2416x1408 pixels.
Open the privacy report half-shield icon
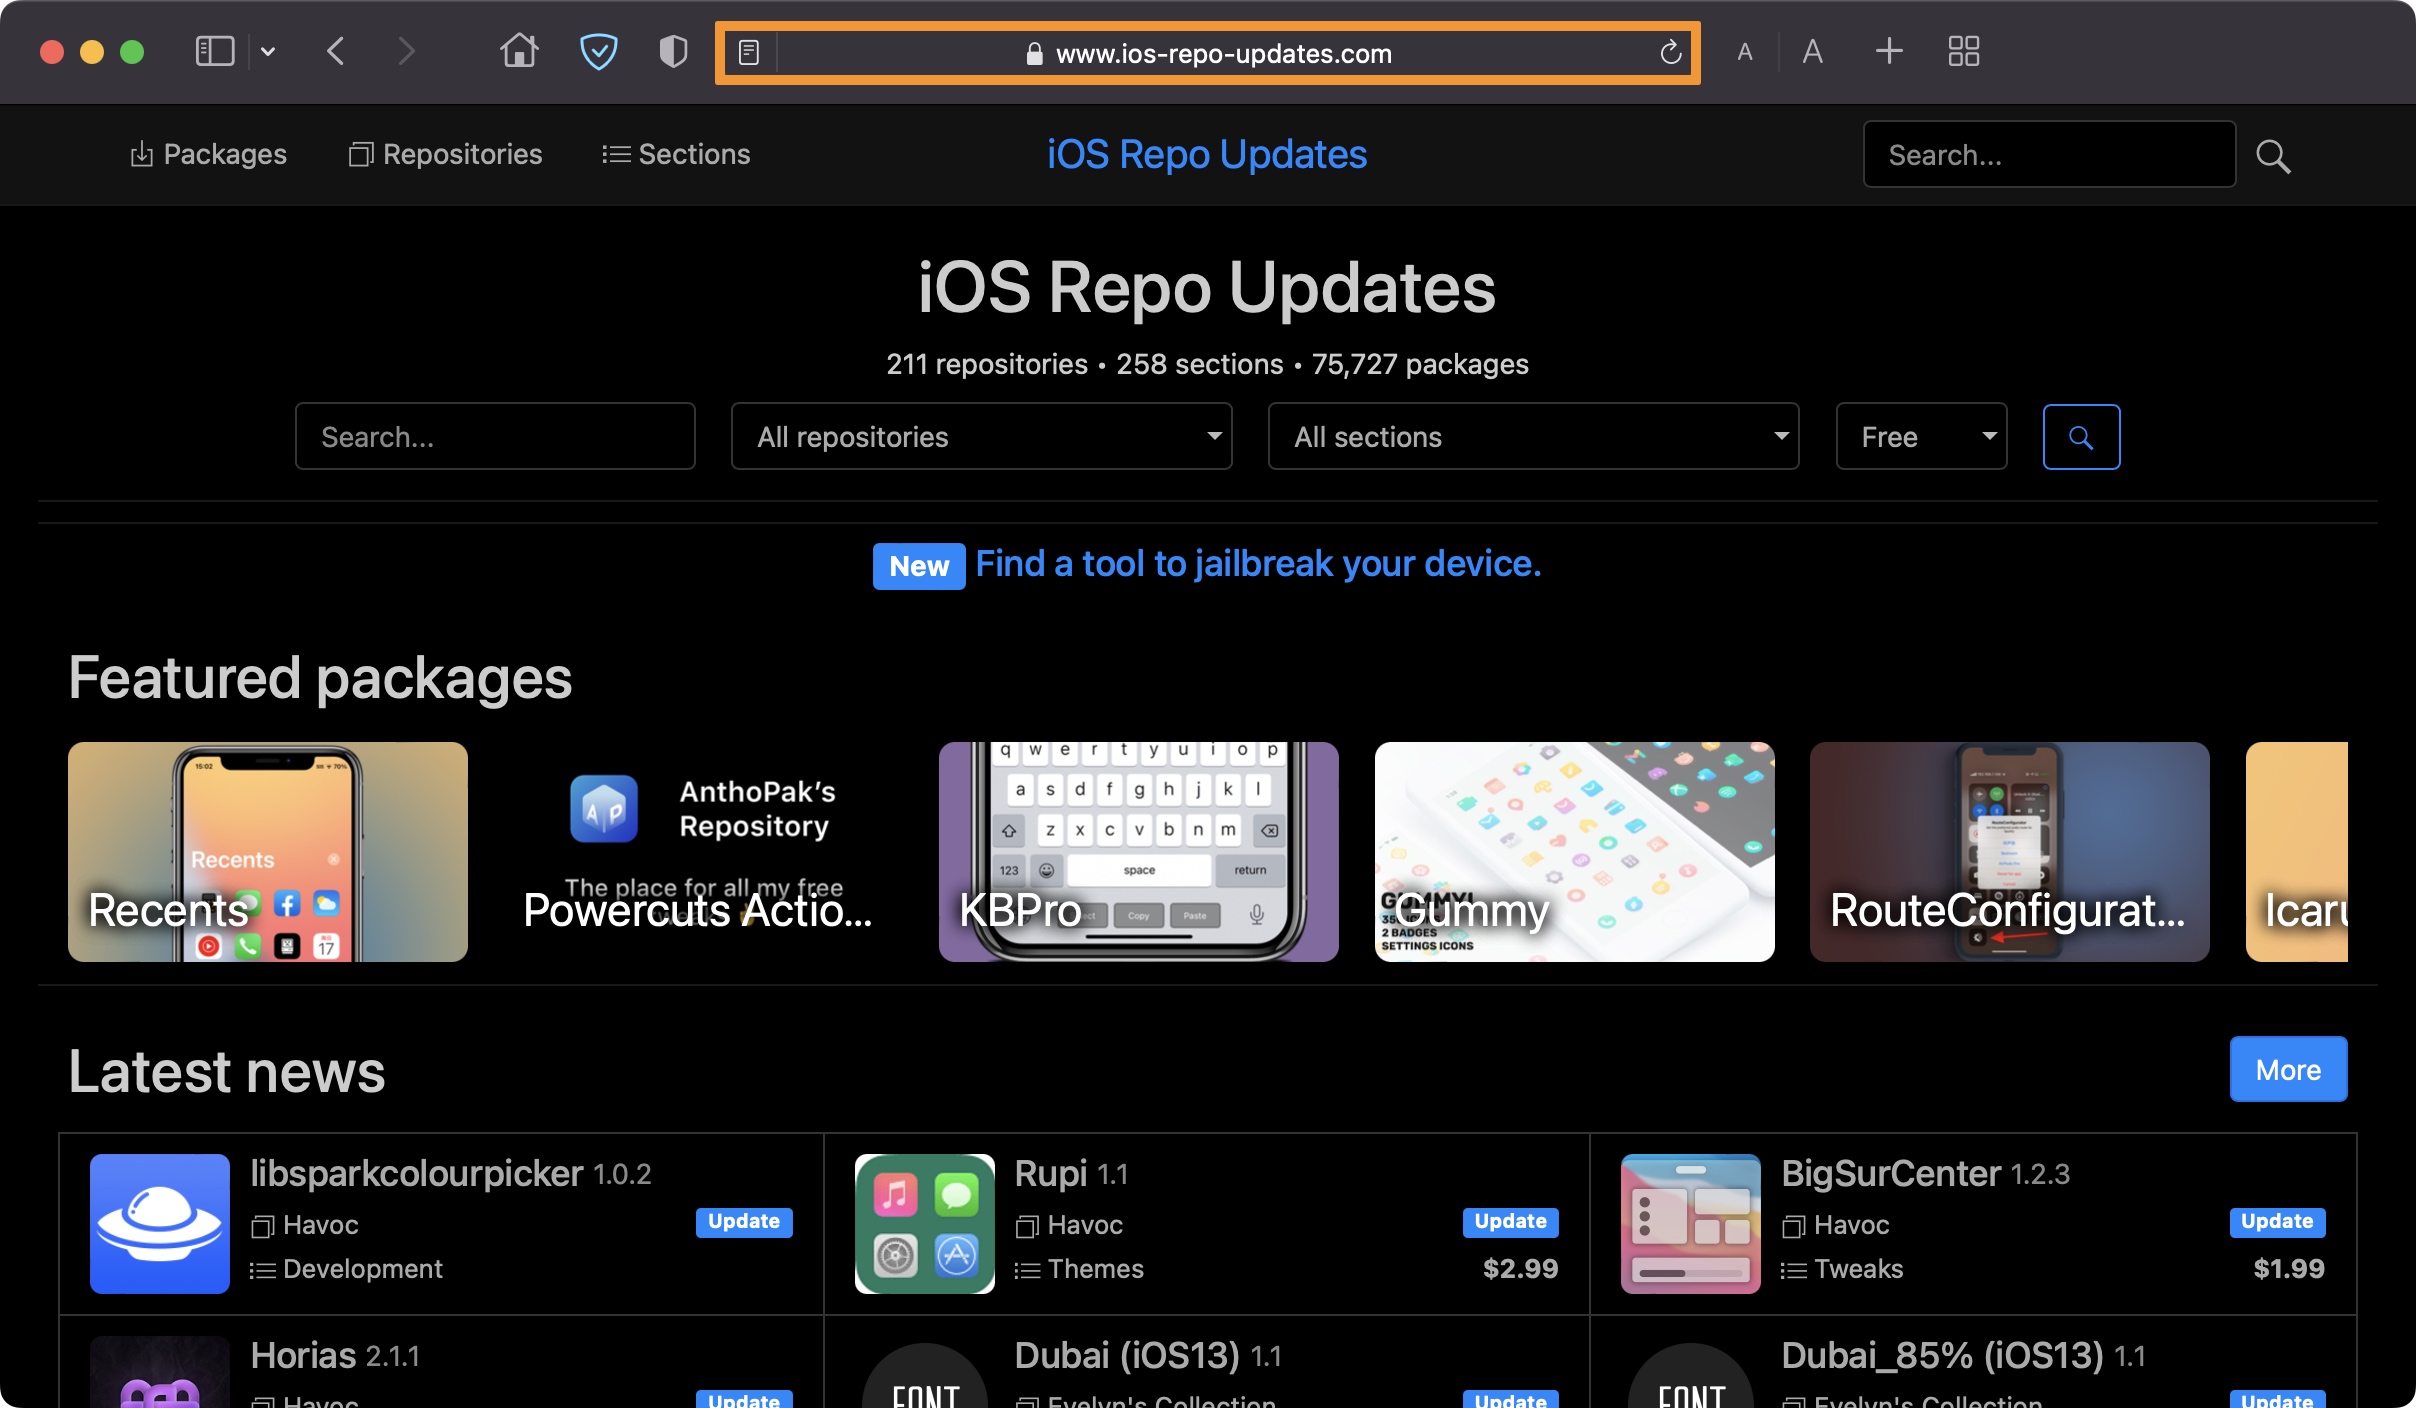pos(673,51)
